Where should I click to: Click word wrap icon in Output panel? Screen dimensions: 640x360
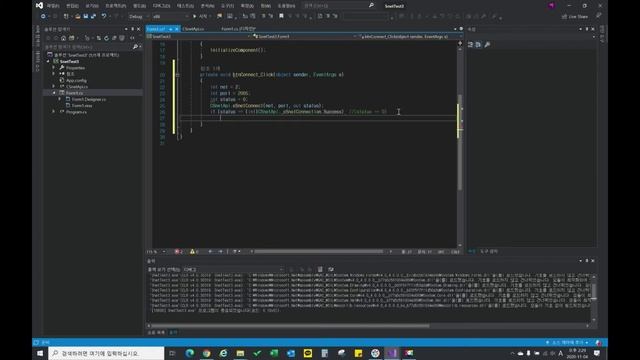331,269
